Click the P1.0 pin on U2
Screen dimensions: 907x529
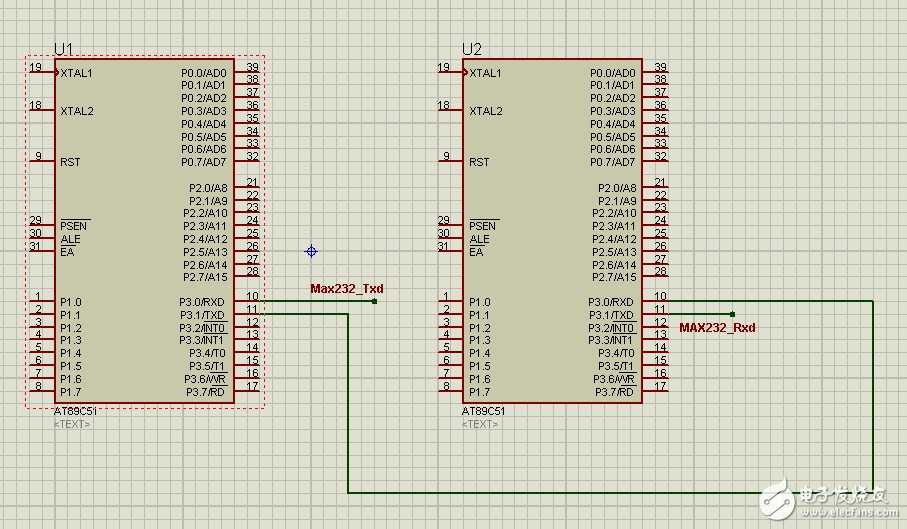coord(479,302)
